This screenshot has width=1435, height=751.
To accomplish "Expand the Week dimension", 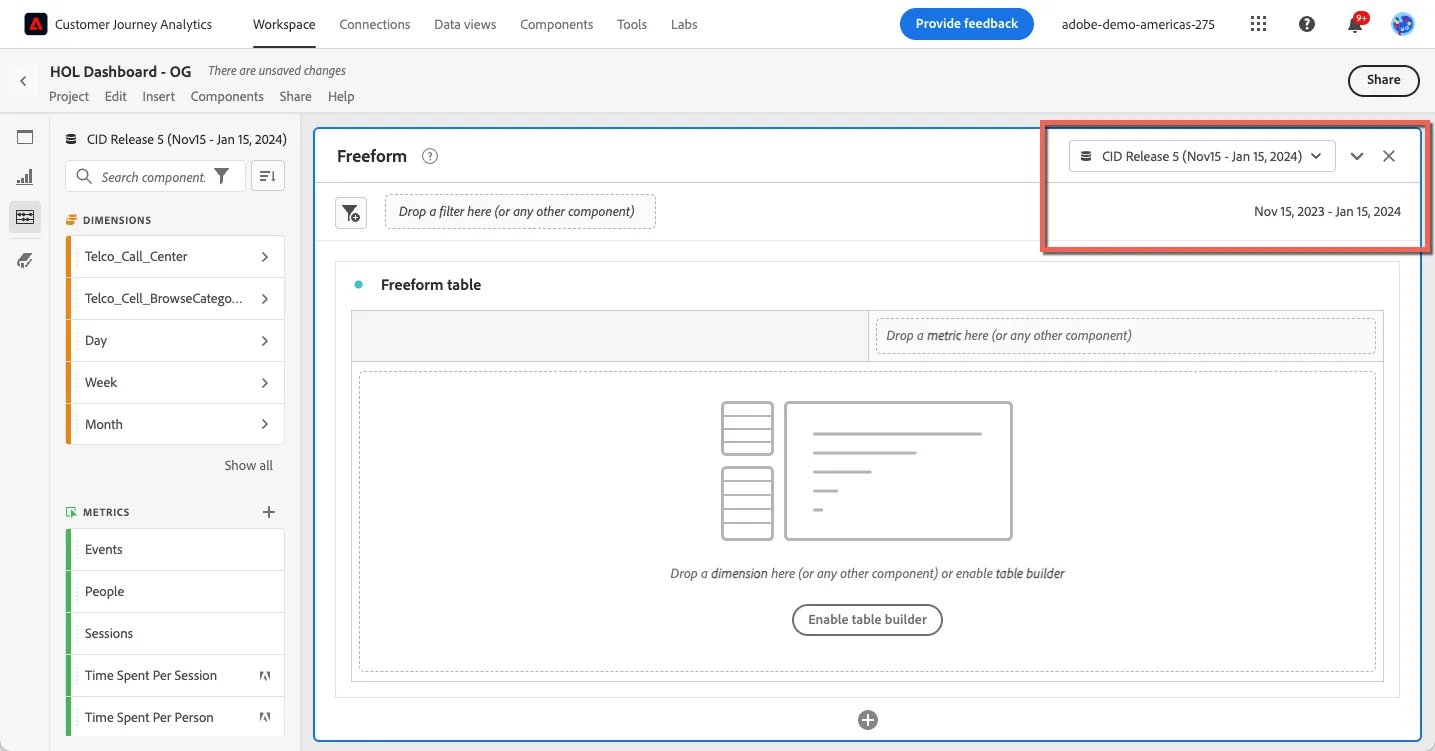I will (x=265, y=383).
